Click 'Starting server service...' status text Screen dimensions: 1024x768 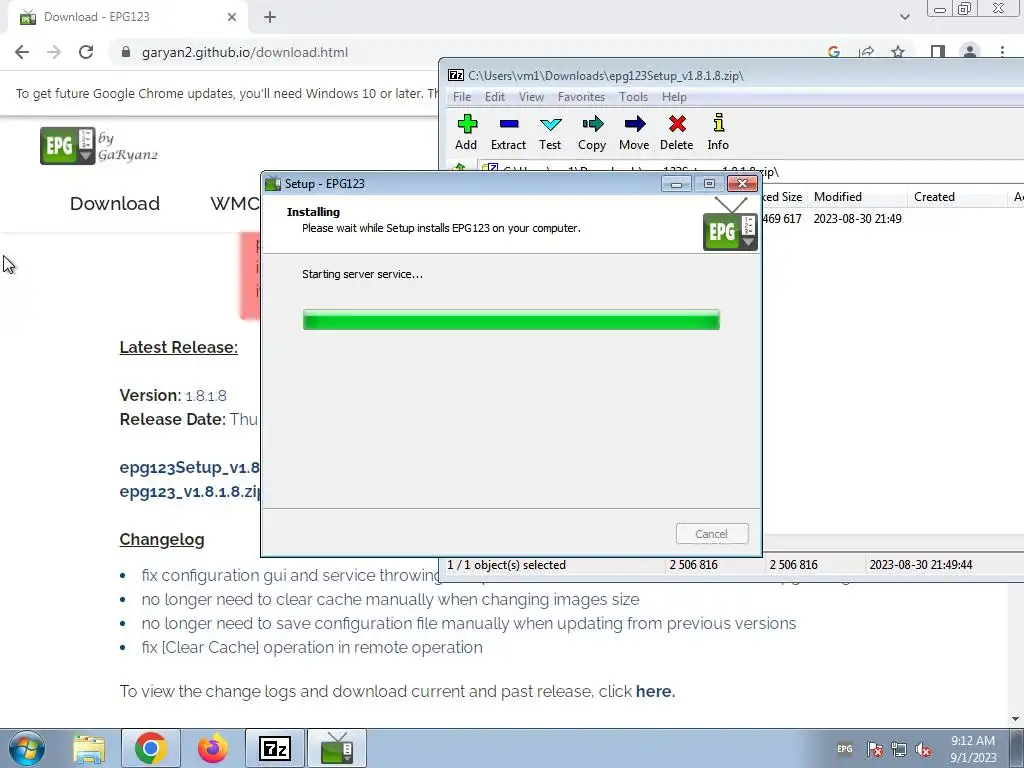[362, 274]
